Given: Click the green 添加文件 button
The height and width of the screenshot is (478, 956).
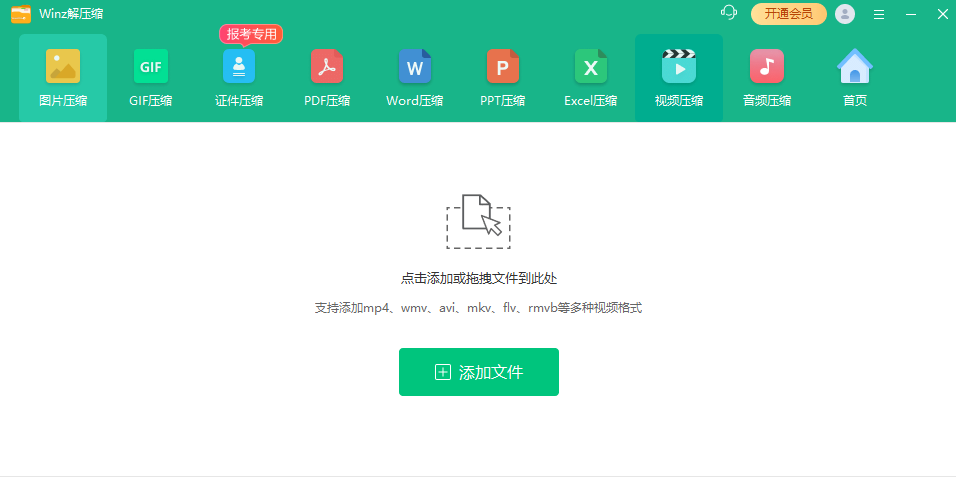Looking at the screenshot, I should (479, 372).
